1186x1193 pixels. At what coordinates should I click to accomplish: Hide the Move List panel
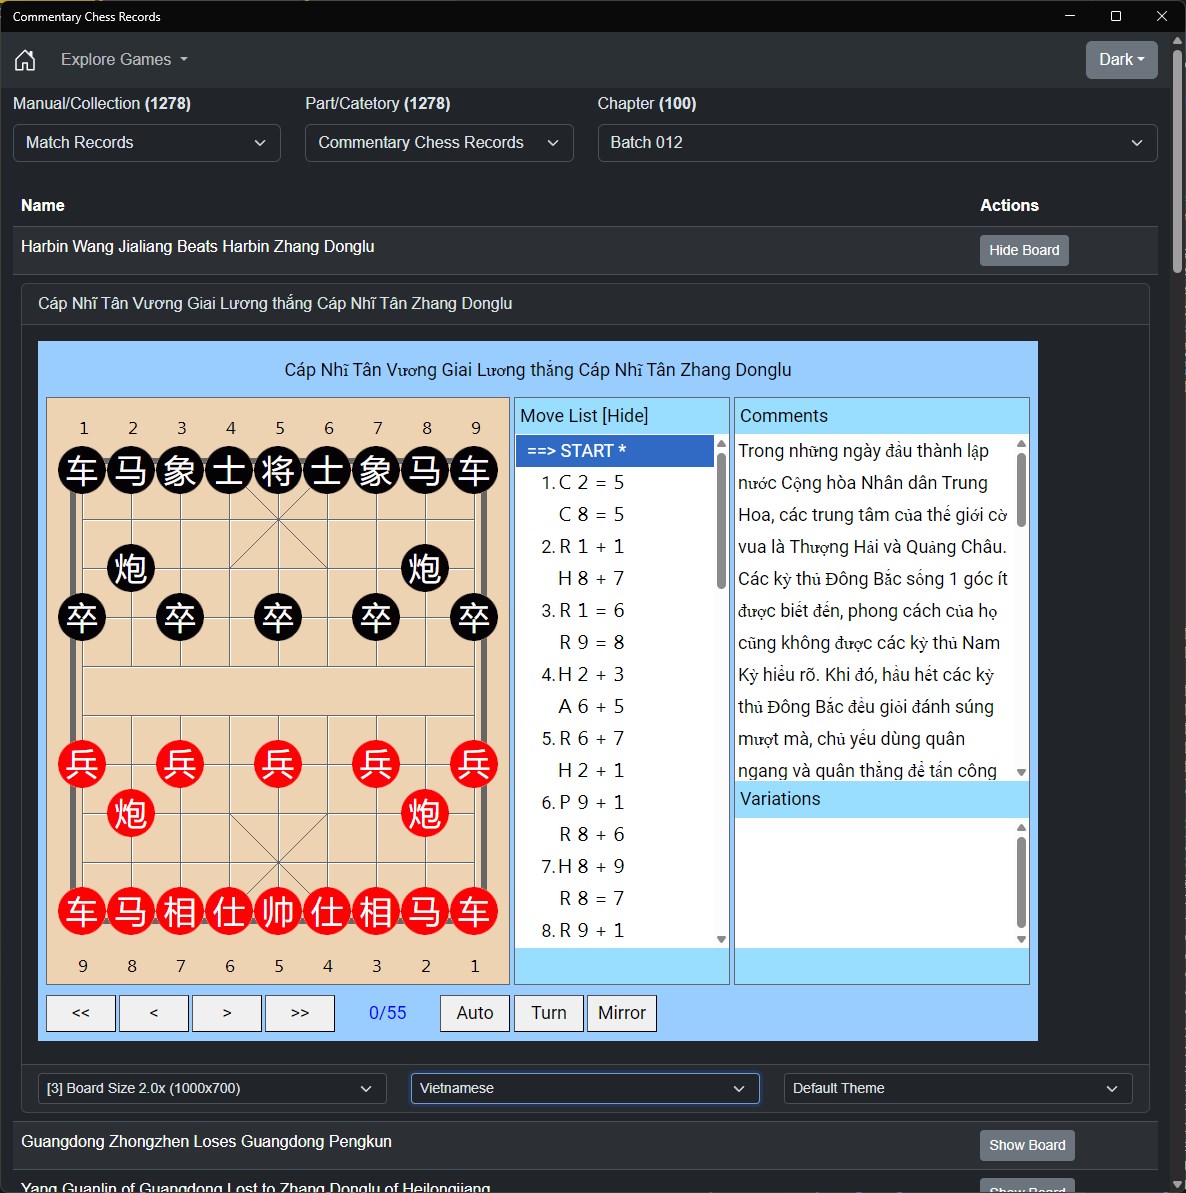pos(625,415)
